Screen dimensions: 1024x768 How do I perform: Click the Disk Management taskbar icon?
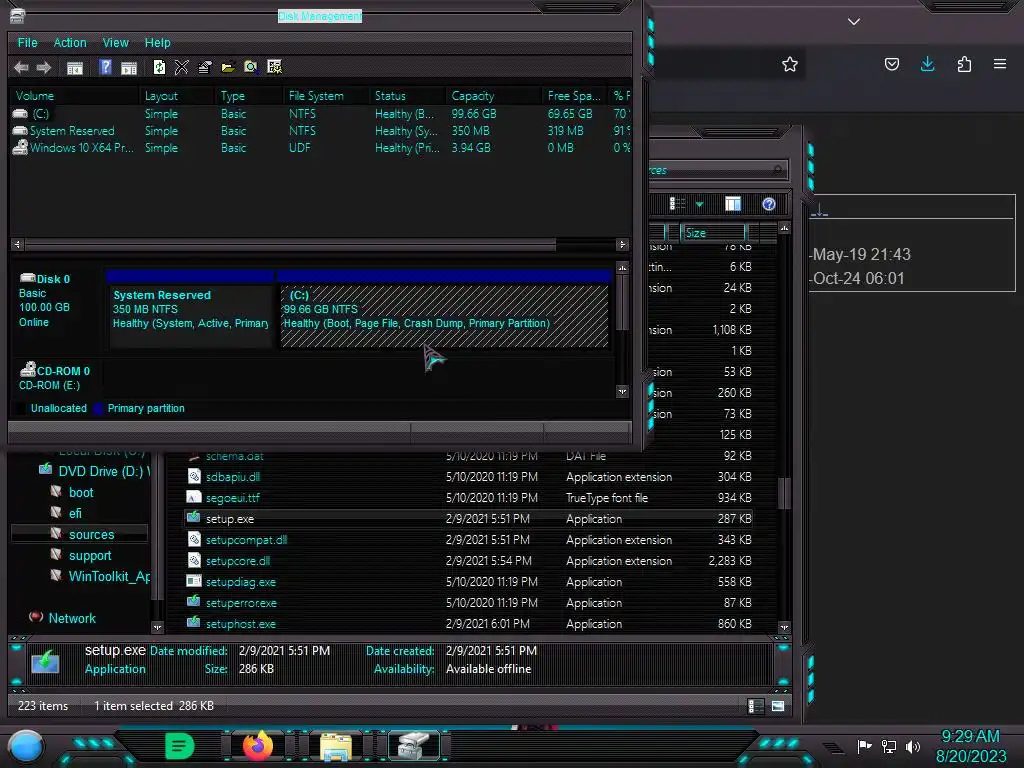[414, 746]
